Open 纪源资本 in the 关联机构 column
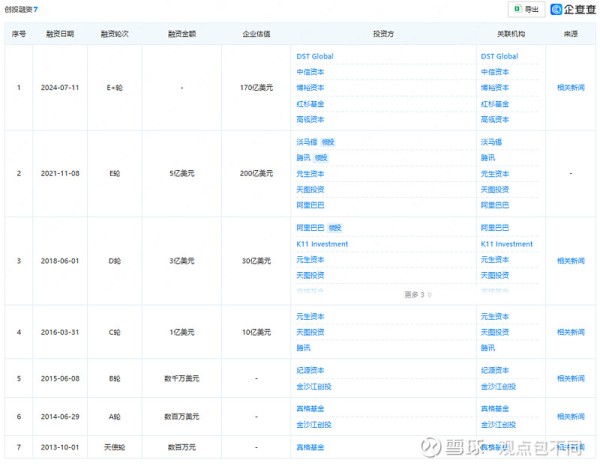 (494, 370)
